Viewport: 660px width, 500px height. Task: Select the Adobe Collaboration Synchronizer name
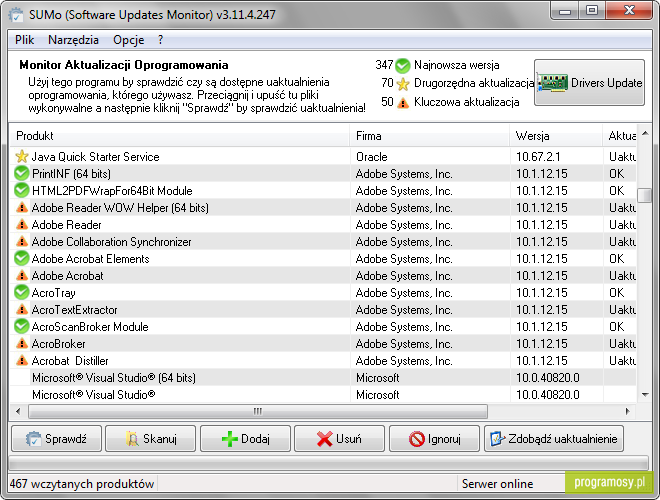112,242
